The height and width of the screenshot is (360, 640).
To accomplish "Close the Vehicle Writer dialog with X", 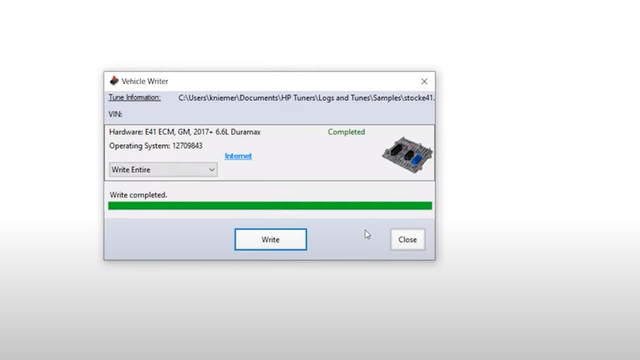I will 424,82.
